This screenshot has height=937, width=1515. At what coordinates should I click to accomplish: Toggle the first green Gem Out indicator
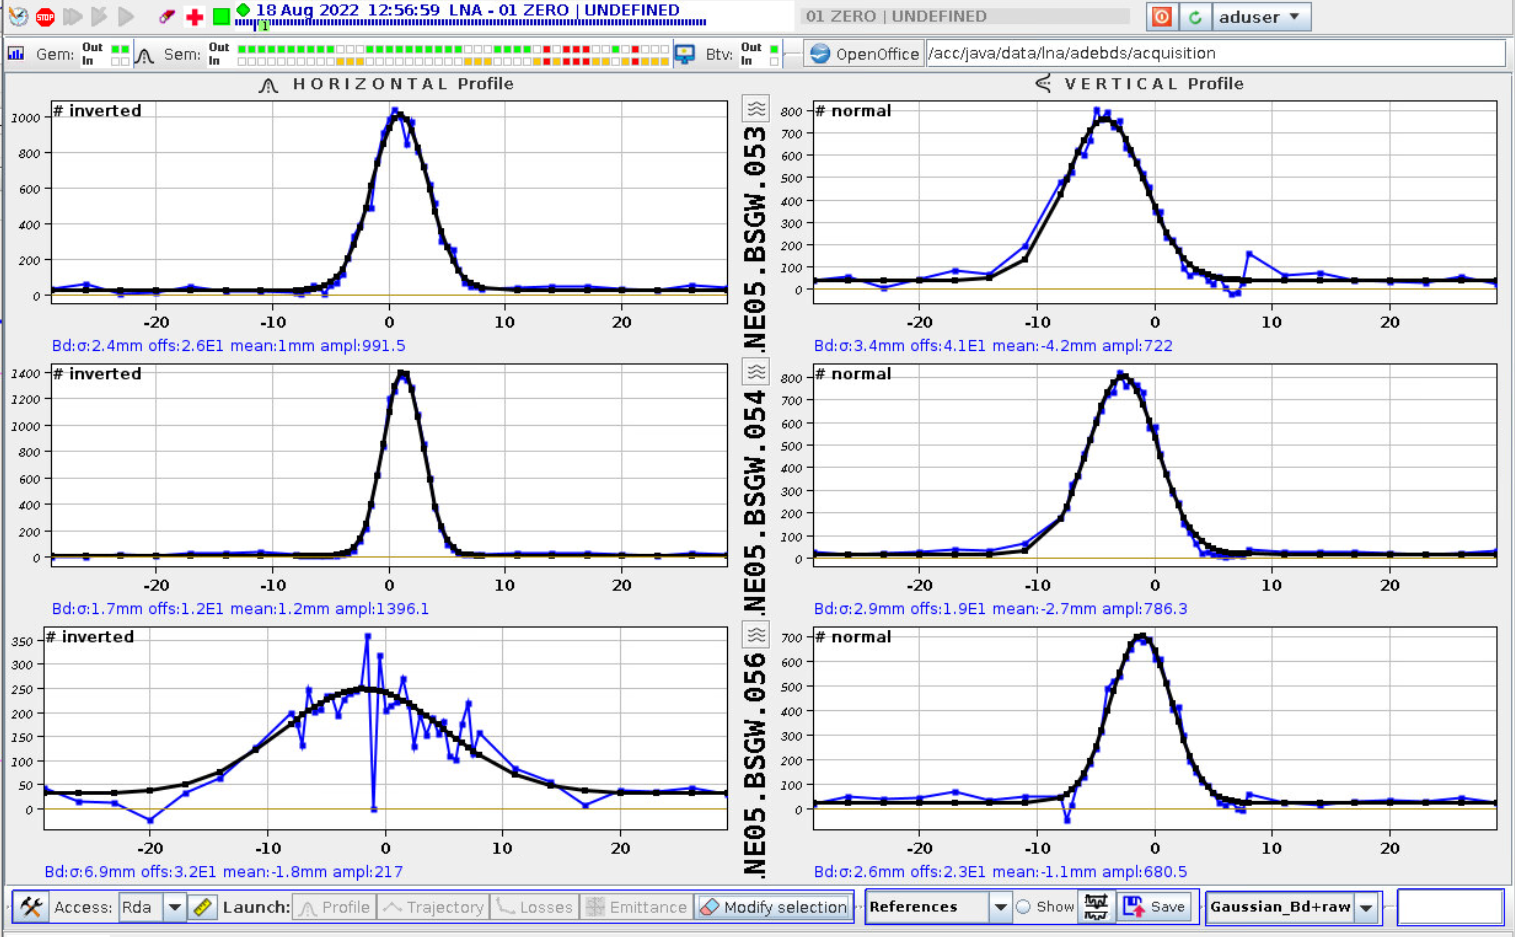116,48
